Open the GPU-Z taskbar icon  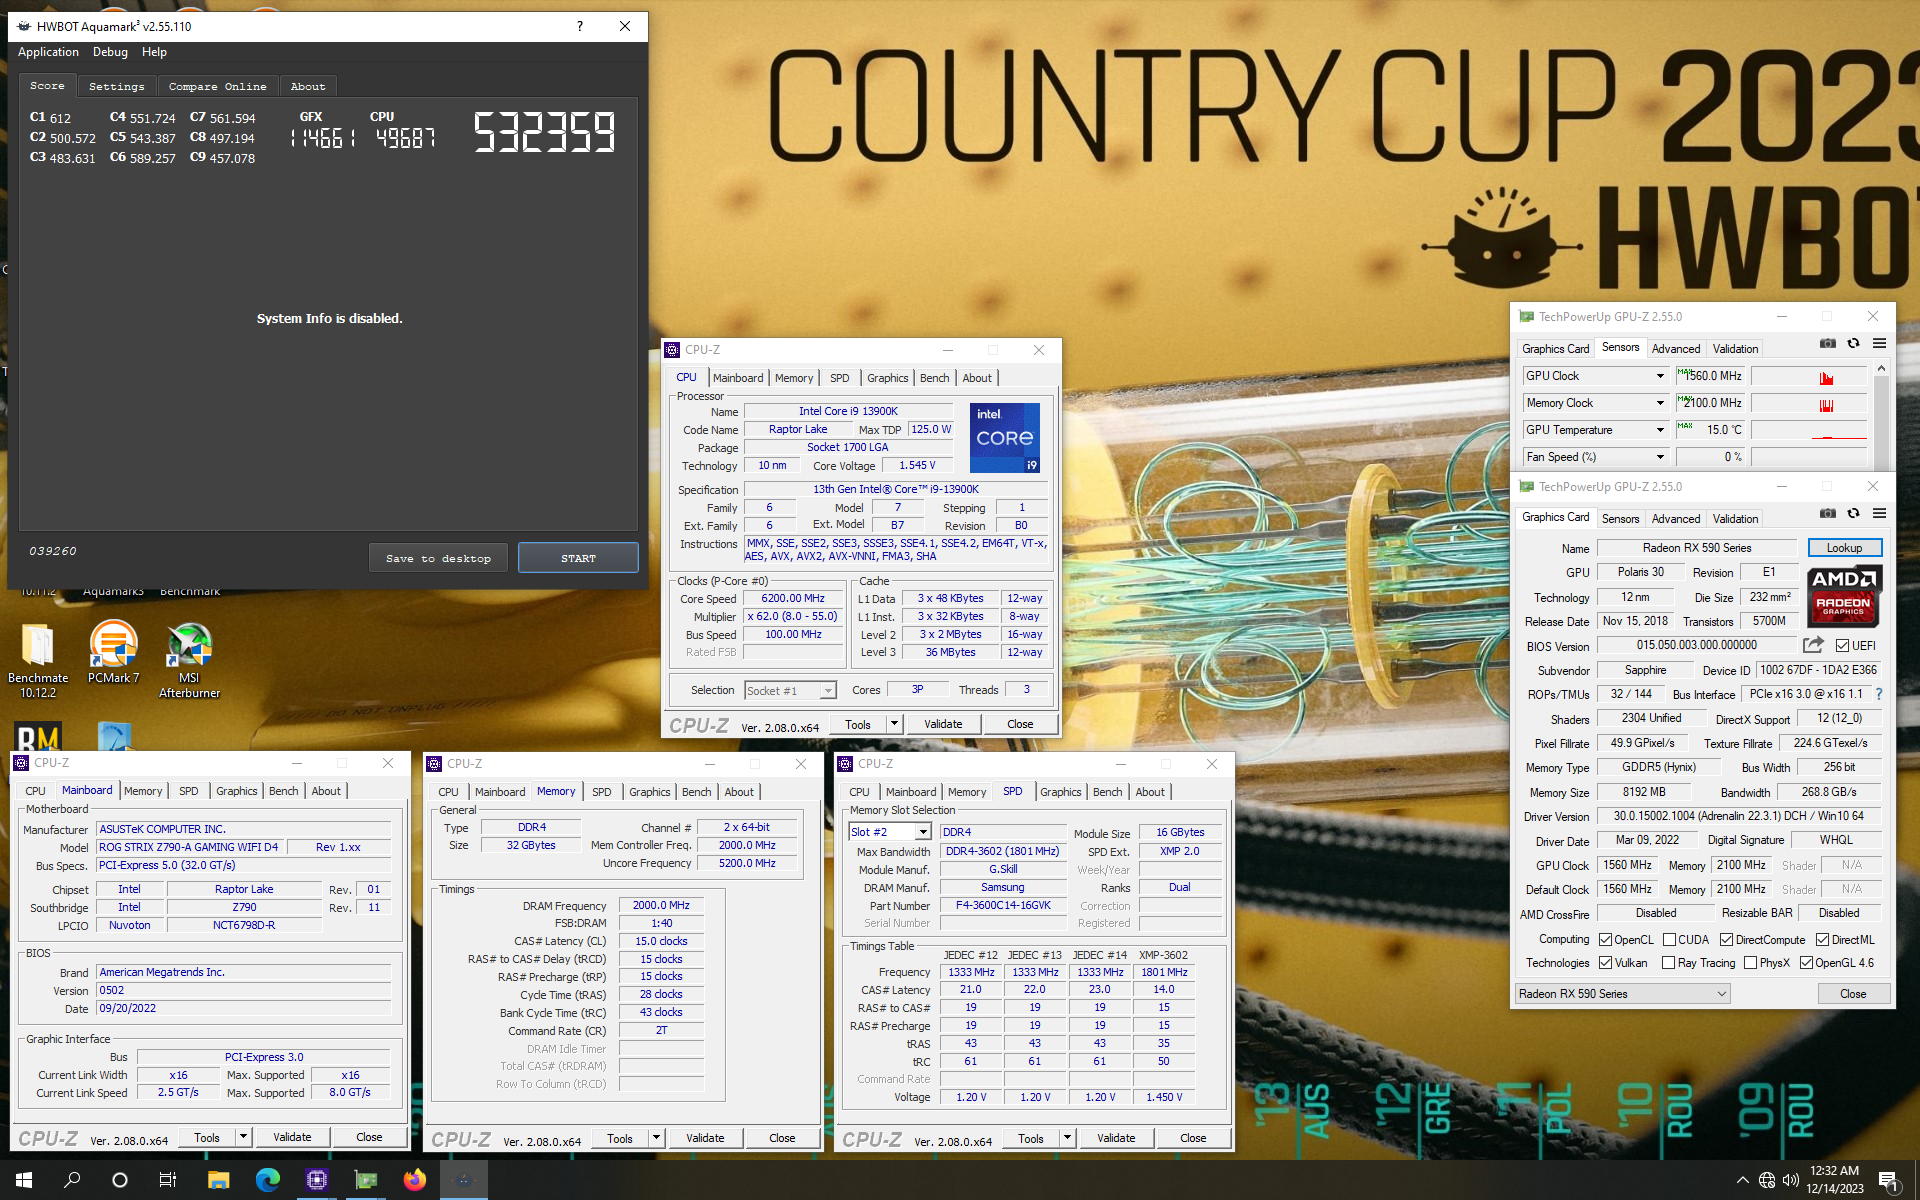[x=365, y=1180]
